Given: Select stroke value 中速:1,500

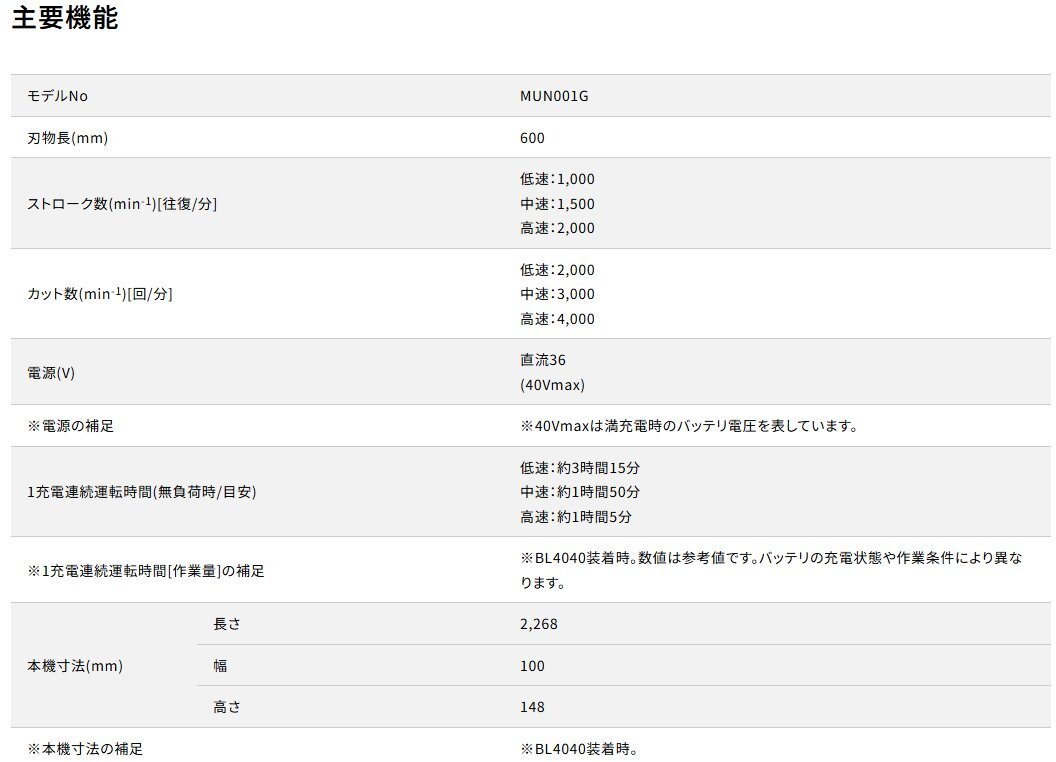Looking at the screenshot, I should (x=557, y=203).
